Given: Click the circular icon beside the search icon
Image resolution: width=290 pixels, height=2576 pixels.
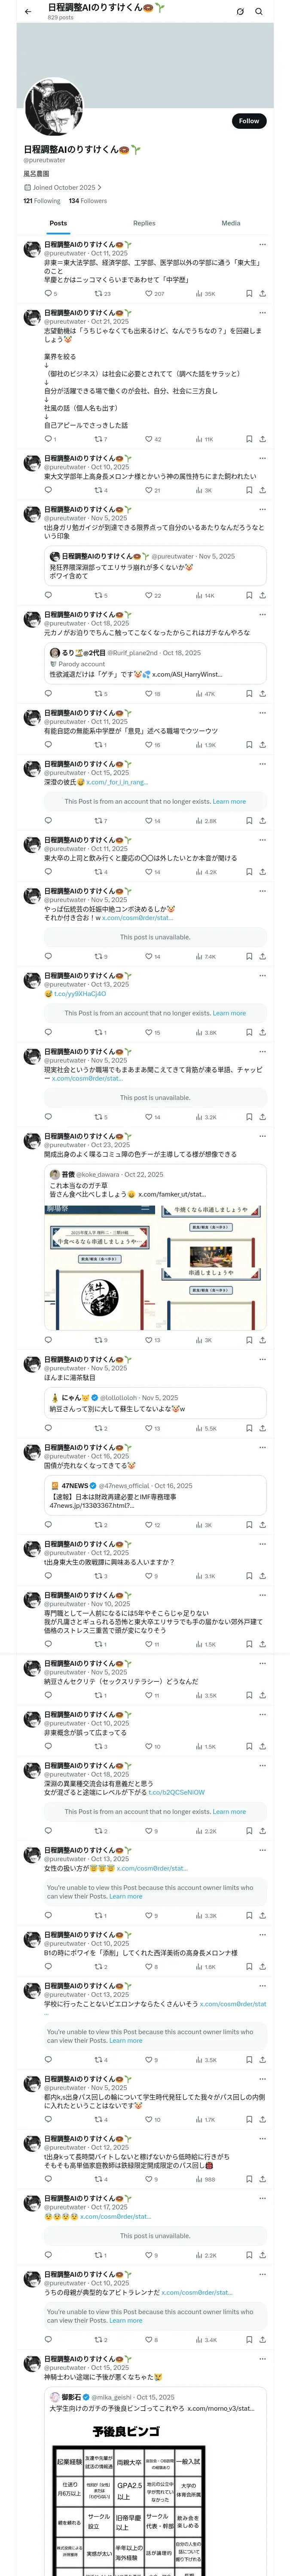Looking at the screenshot, I should [x=240, y=12].
